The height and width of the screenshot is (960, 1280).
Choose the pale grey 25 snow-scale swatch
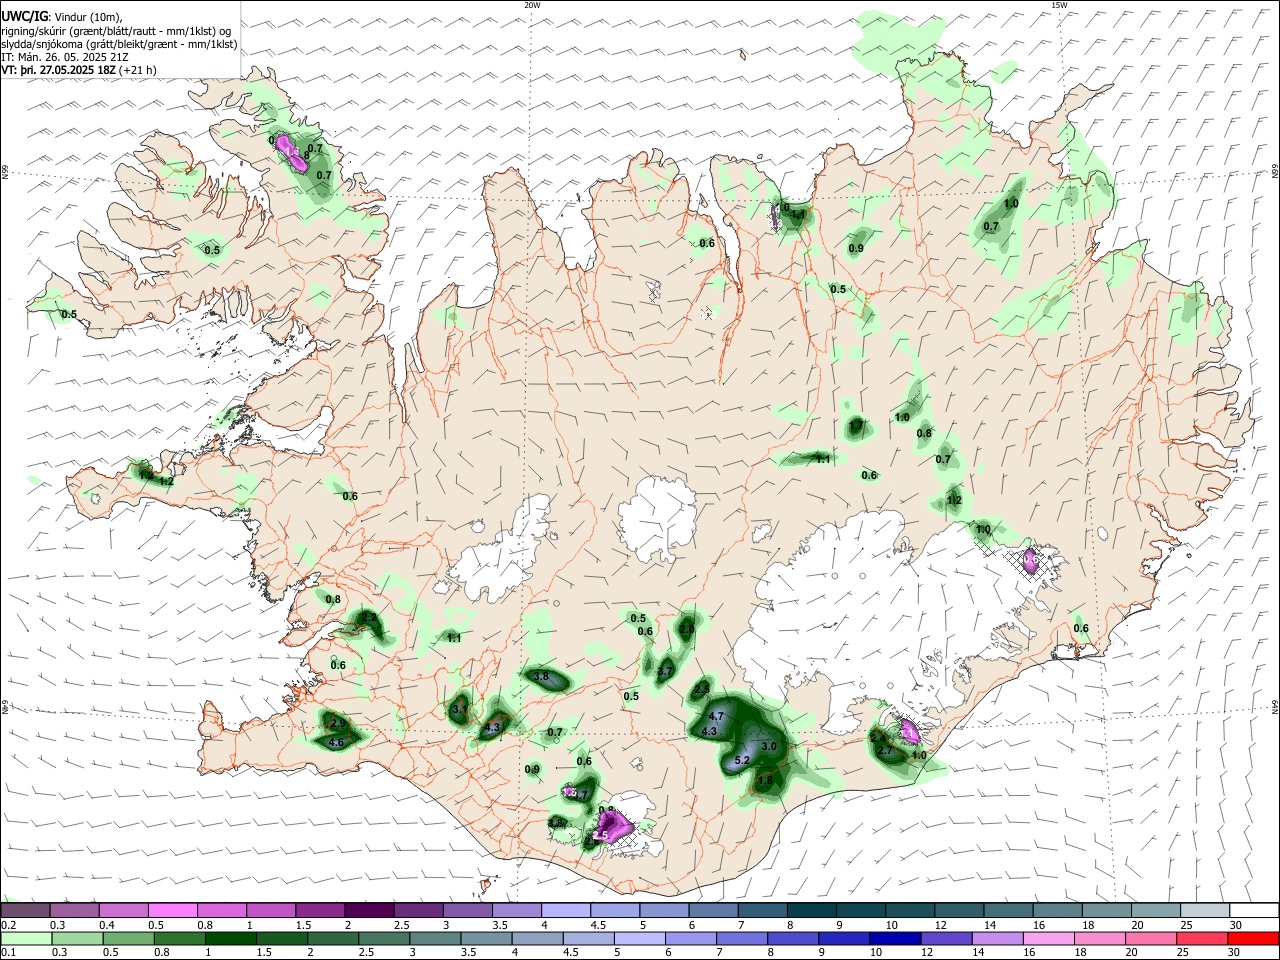[1204, 910]
